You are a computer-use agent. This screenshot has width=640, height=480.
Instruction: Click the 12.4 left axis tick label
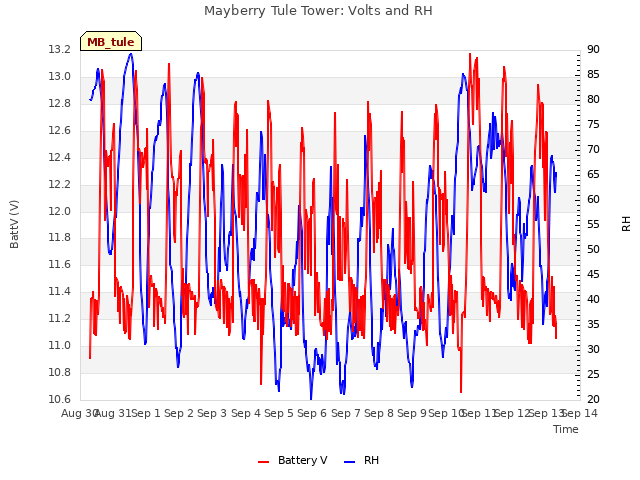(x=59, y=158)
